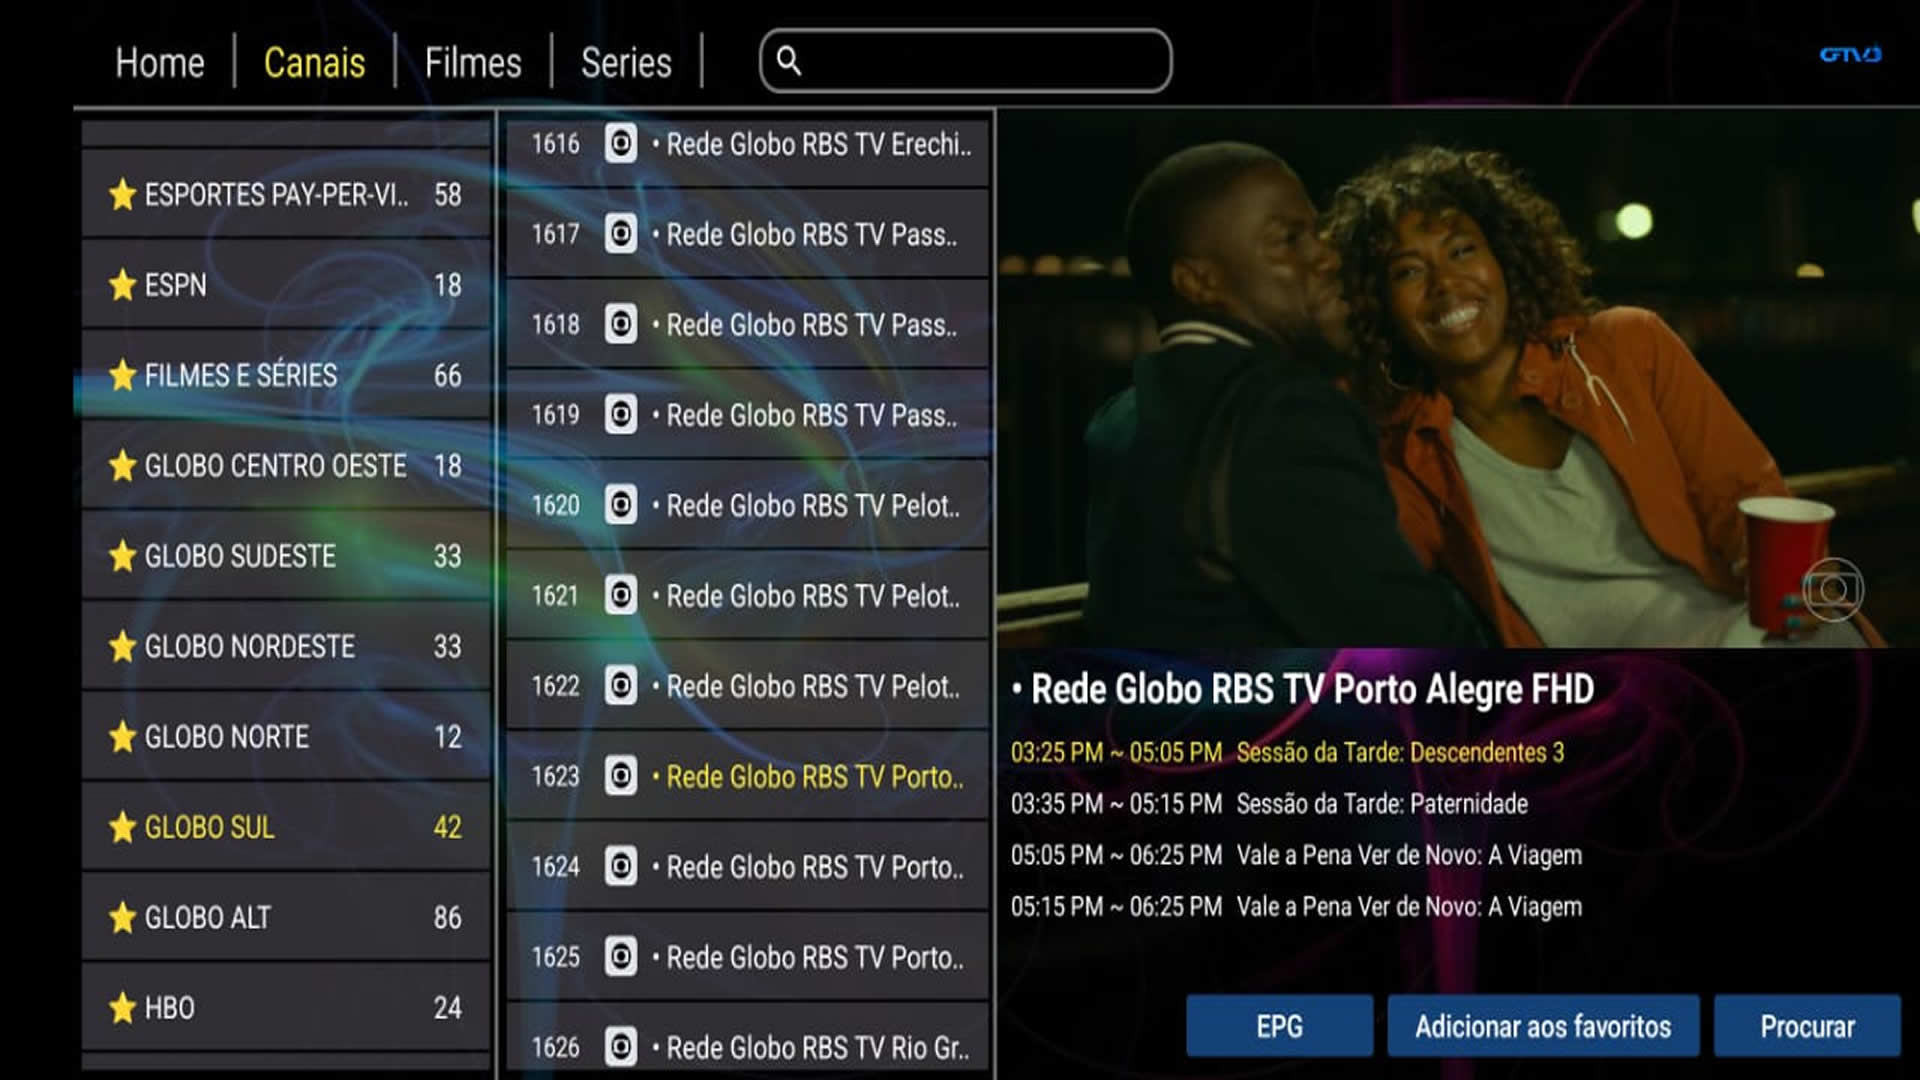Click highlighted Rede Globo RBS TV Porto.. 1623
The image size is (1920, 1080).
coord(748,776)
